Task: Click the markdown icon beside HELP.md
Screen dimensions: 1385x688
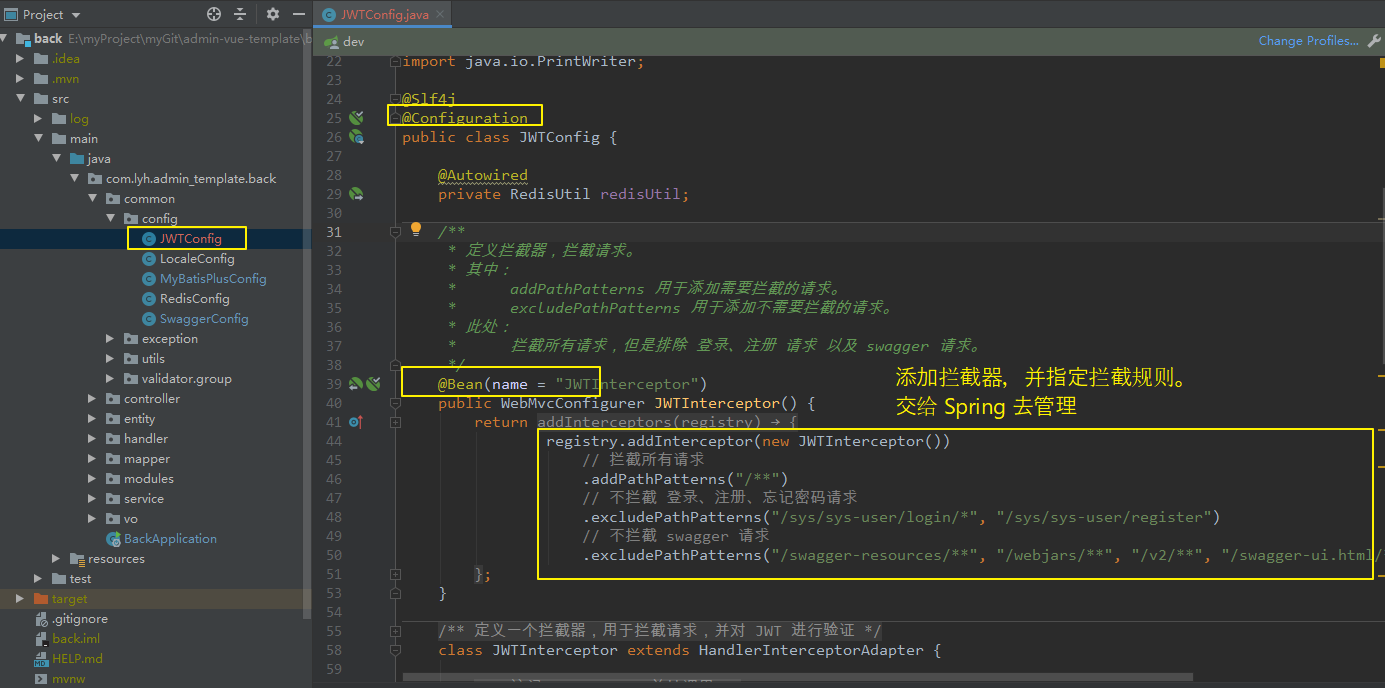Action: (x=41, y=659)
